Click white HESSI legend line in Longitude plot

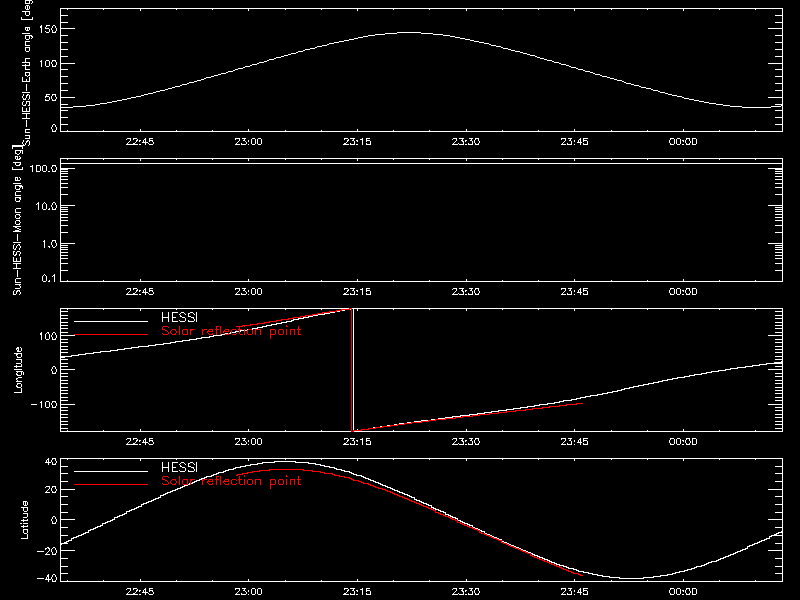(x=111, y=321)
